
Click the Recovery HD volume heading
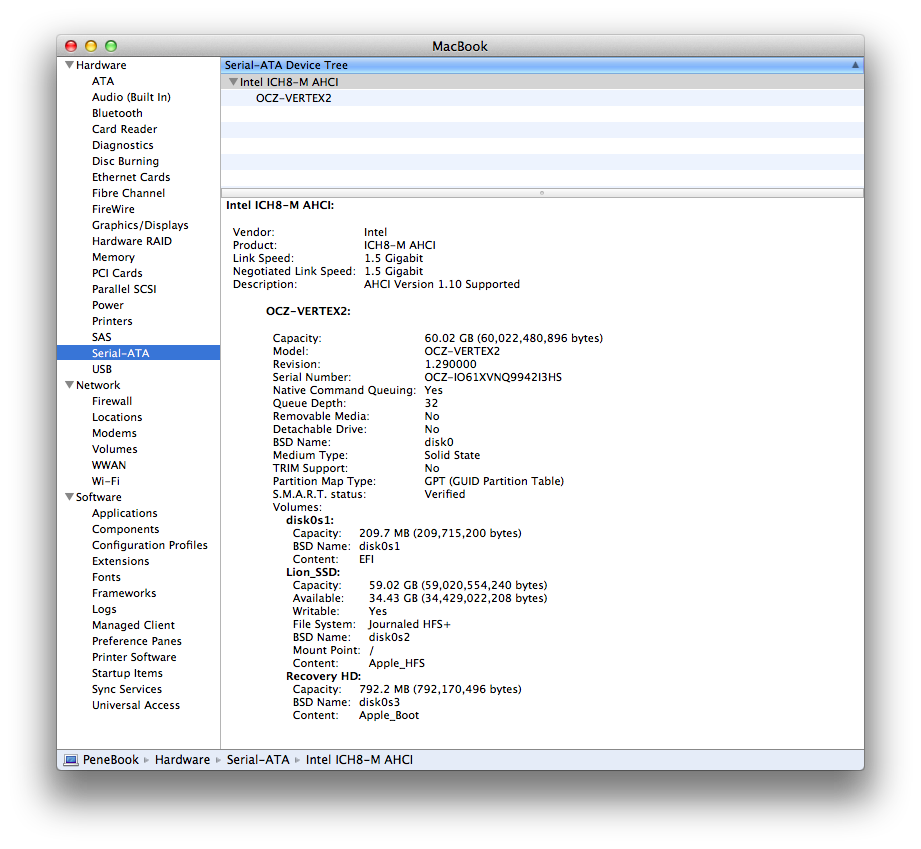tap(323, 676)
